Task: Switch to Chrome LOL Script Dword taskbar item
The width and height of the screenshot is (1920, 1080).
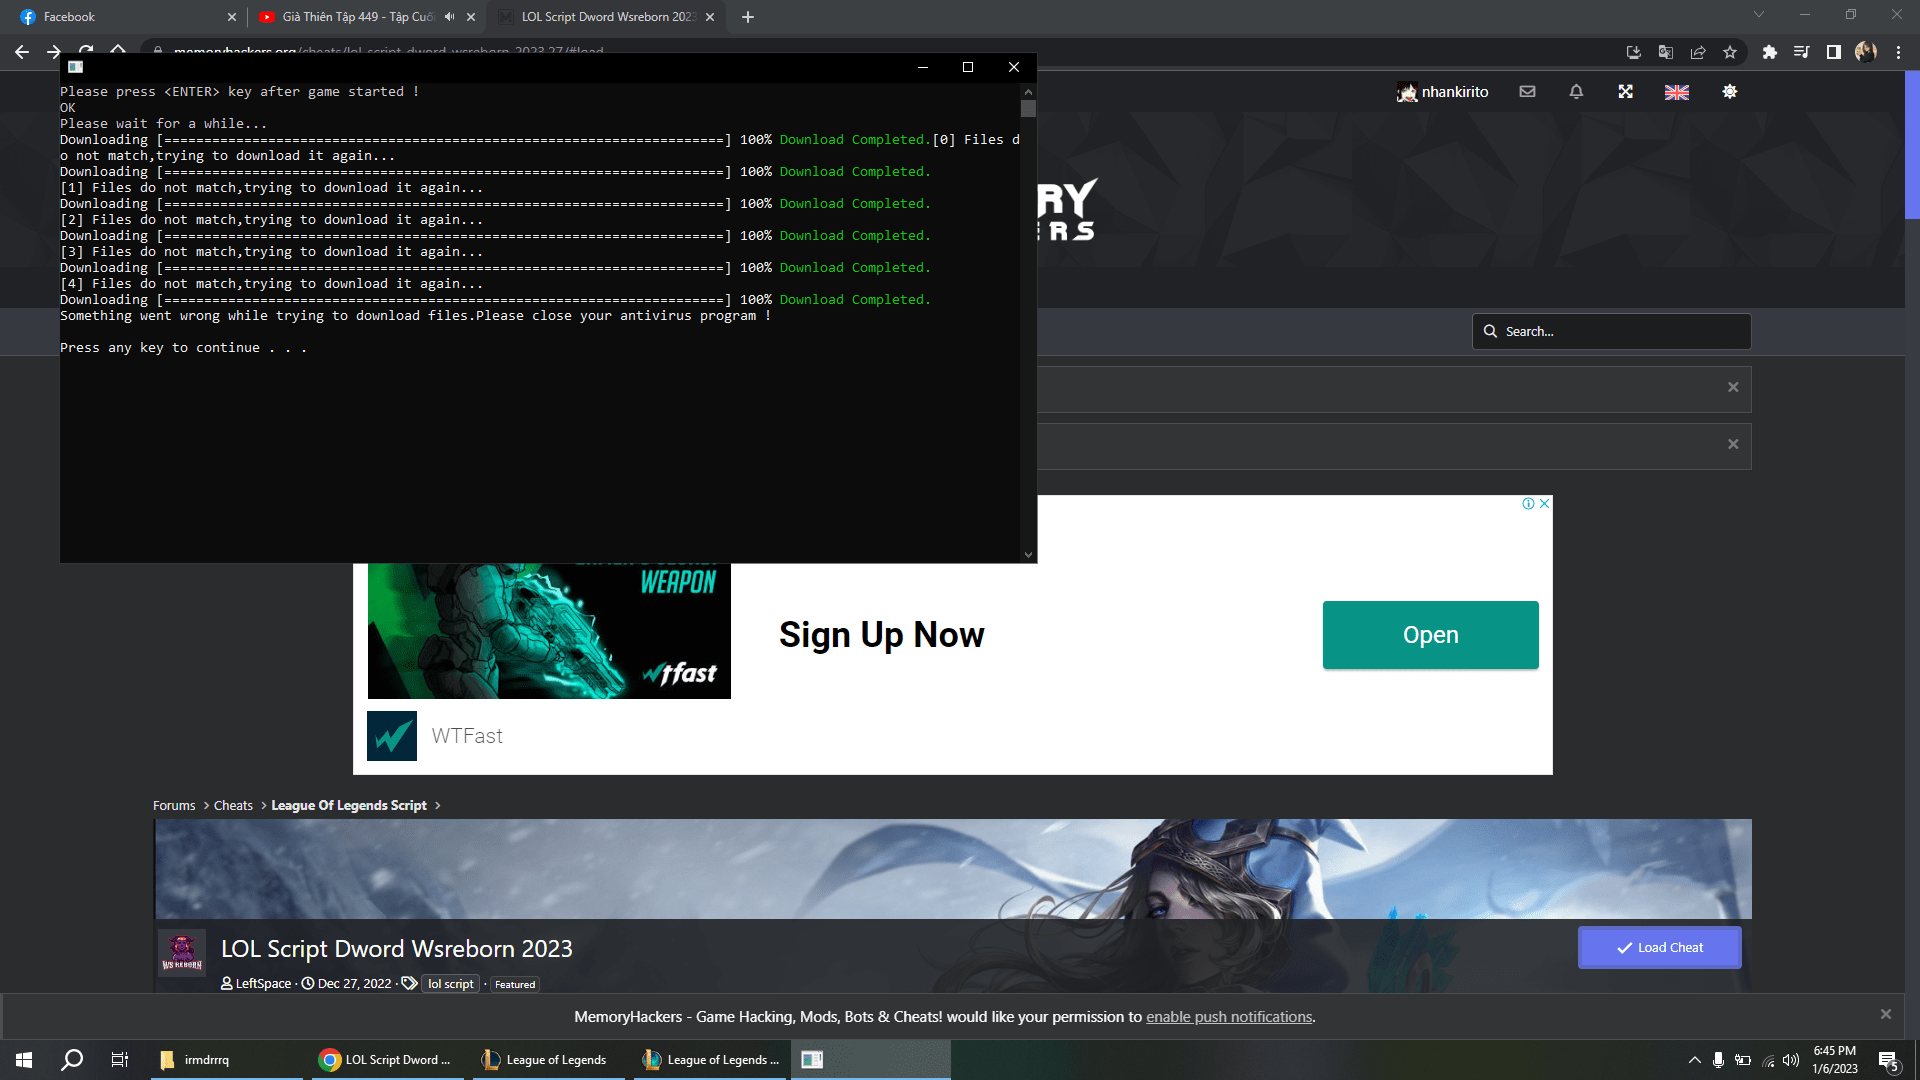Action: pyautogui.click(x=388, y=1060)
